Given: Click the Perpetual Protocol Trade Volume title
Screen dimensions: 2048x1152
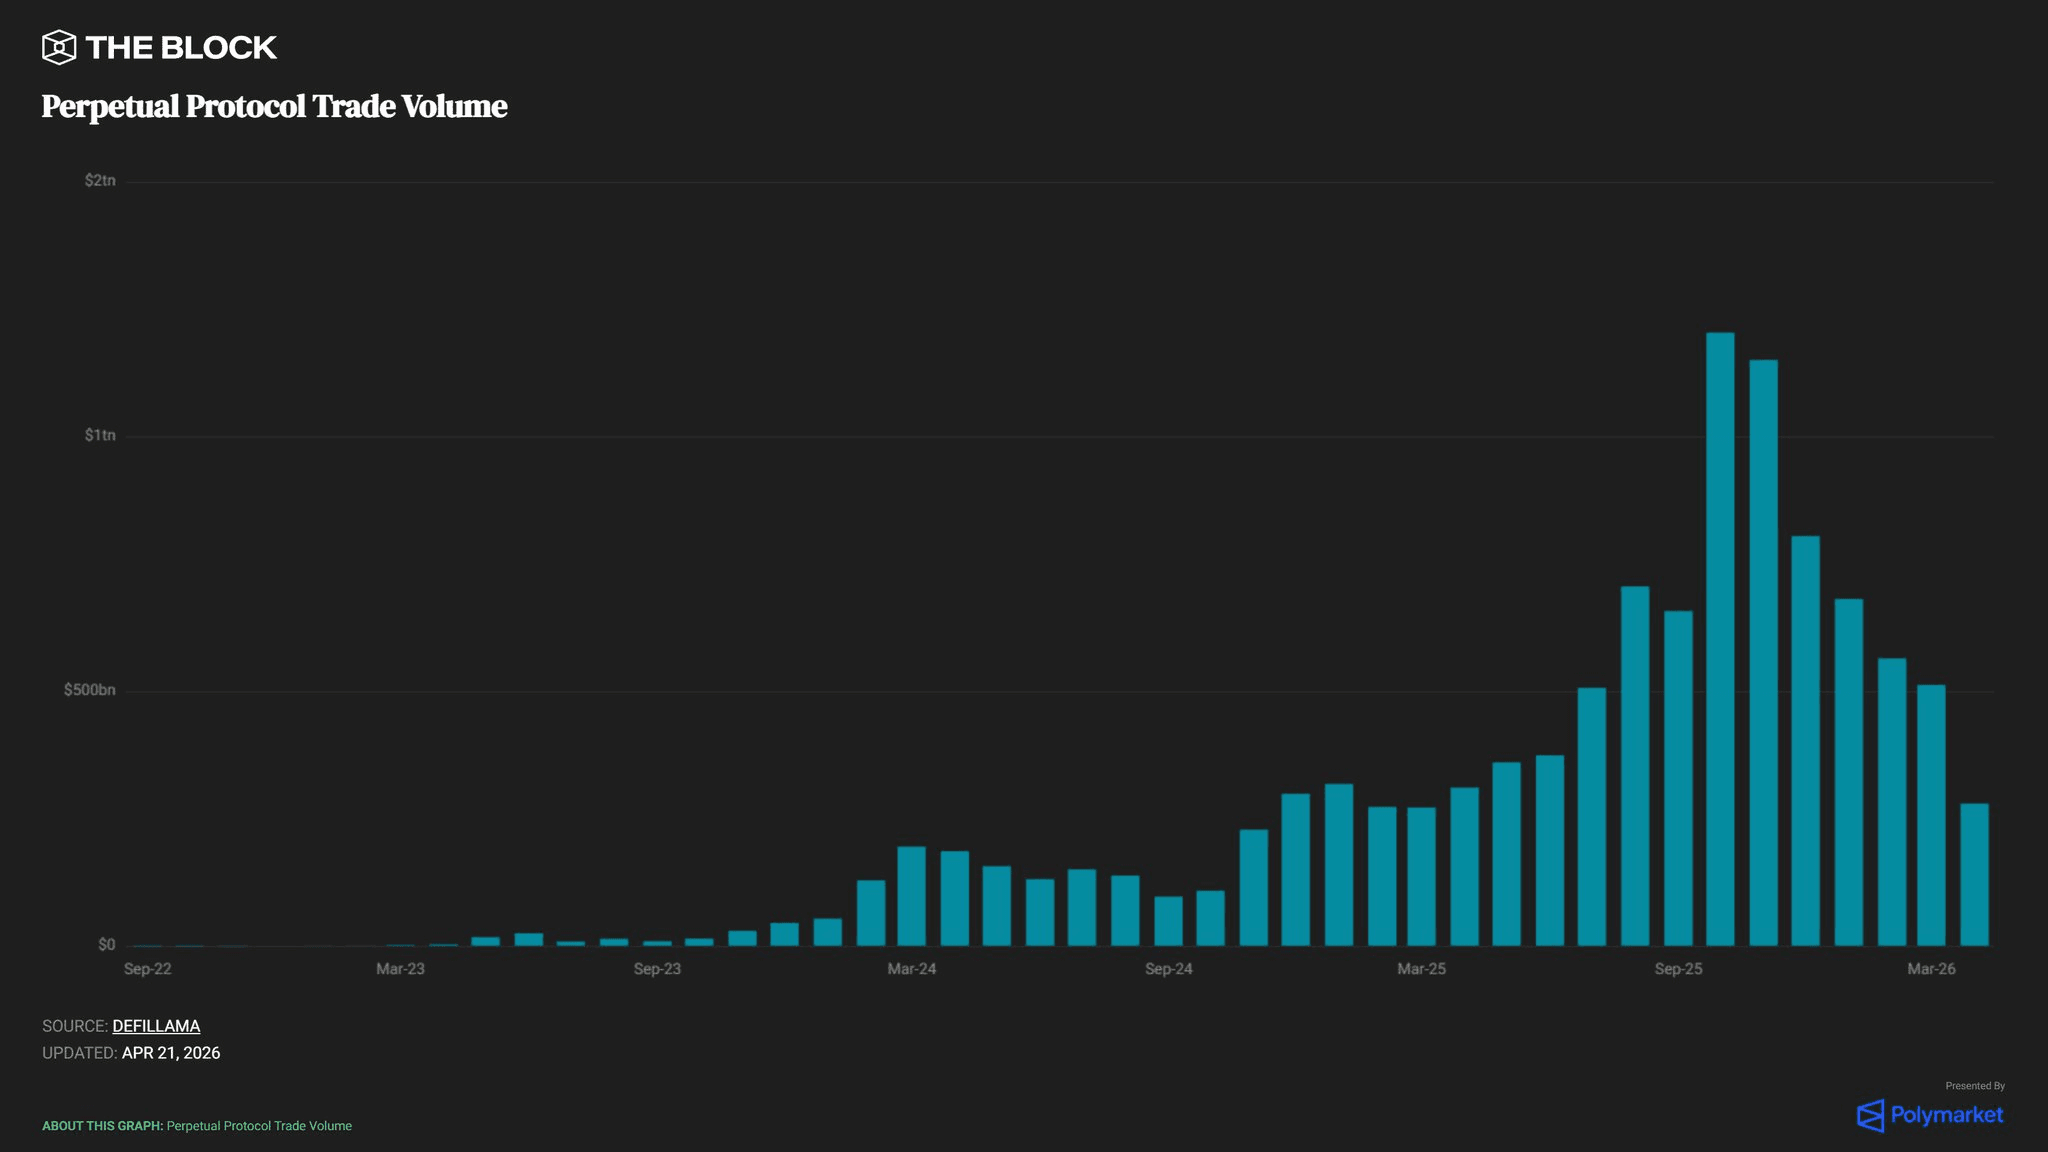Looking at the screenshot, I should tap(274, 106).
